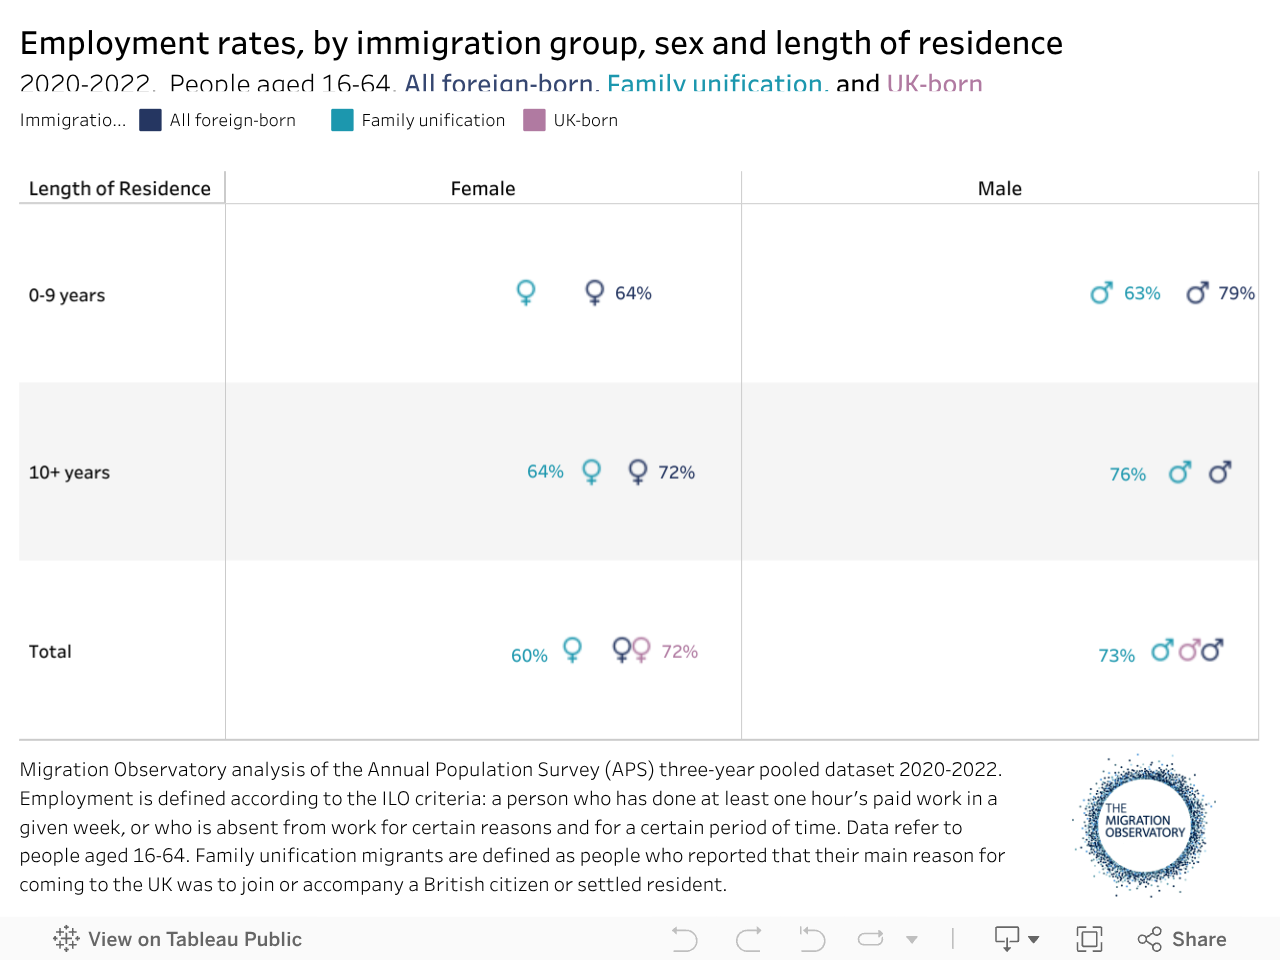The image size is (1280, 960).
Task: Enter full screen mode
Action: pos(1089,939)
